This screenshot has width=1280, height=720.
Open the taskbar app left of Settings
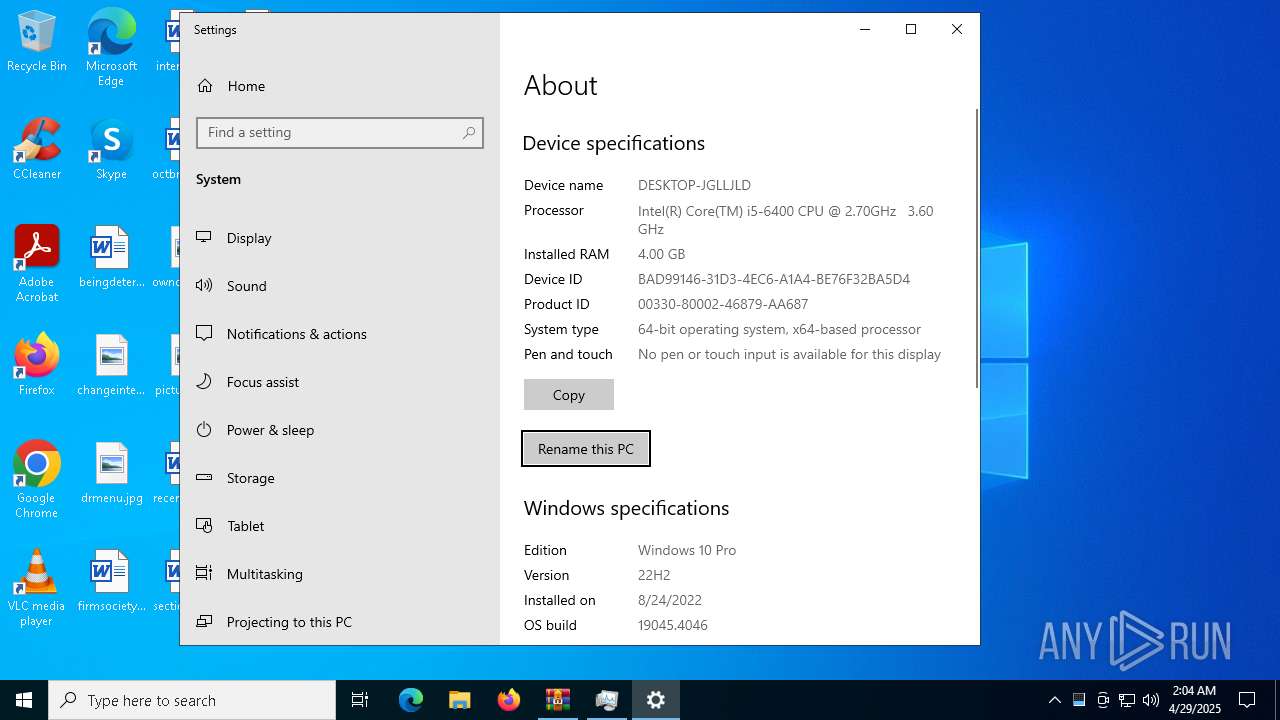(607, 700)
